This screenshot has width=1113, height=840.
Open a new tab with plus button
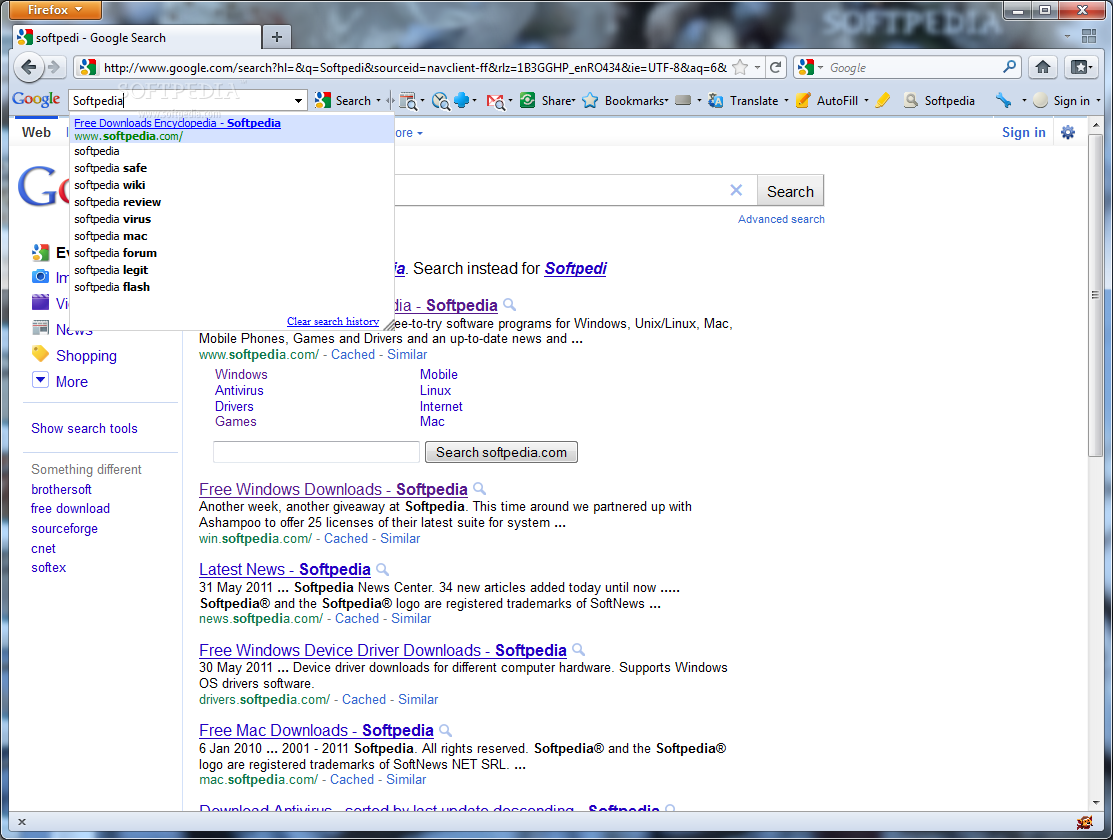[x=277, y=37]
